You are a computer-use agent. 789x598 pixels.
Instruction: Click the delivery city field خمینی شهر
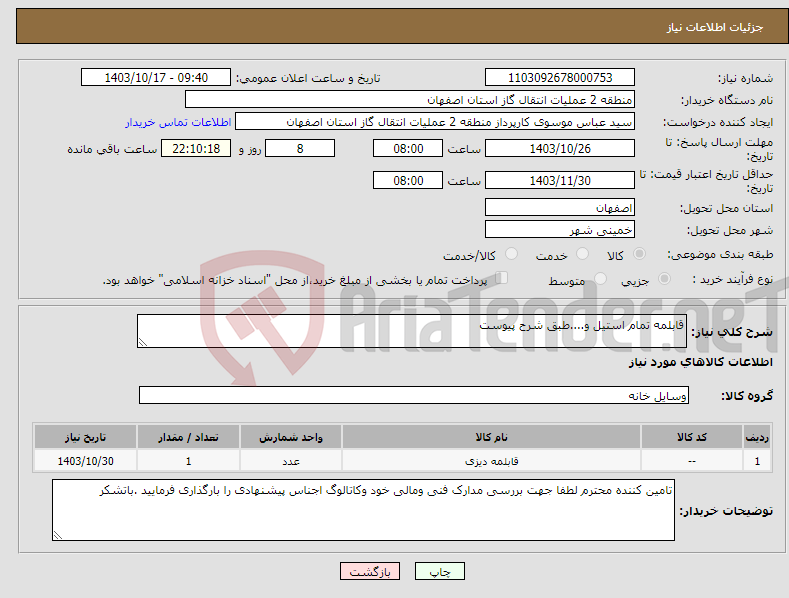coord(560,230)
